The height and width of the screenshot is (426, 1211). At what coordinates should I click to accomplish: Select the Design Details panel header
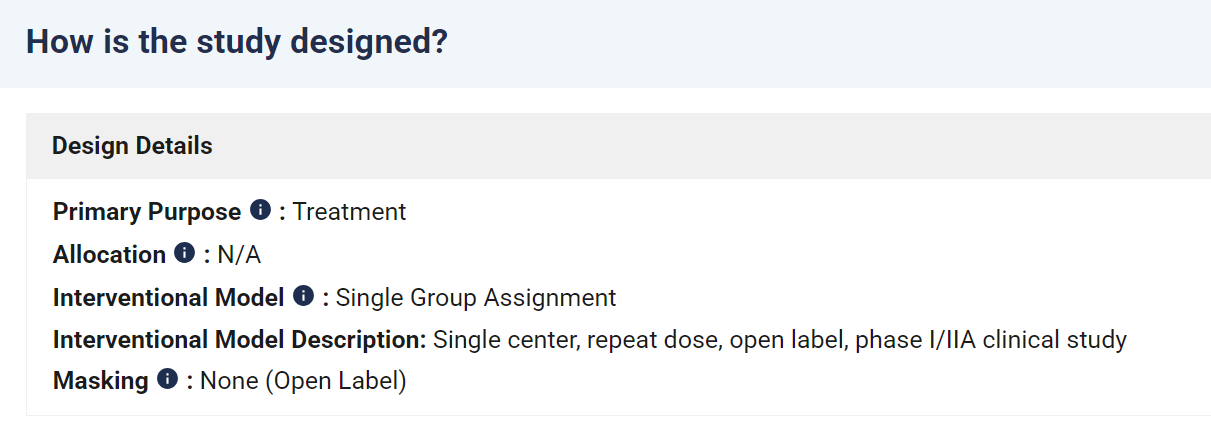point(618,146)
